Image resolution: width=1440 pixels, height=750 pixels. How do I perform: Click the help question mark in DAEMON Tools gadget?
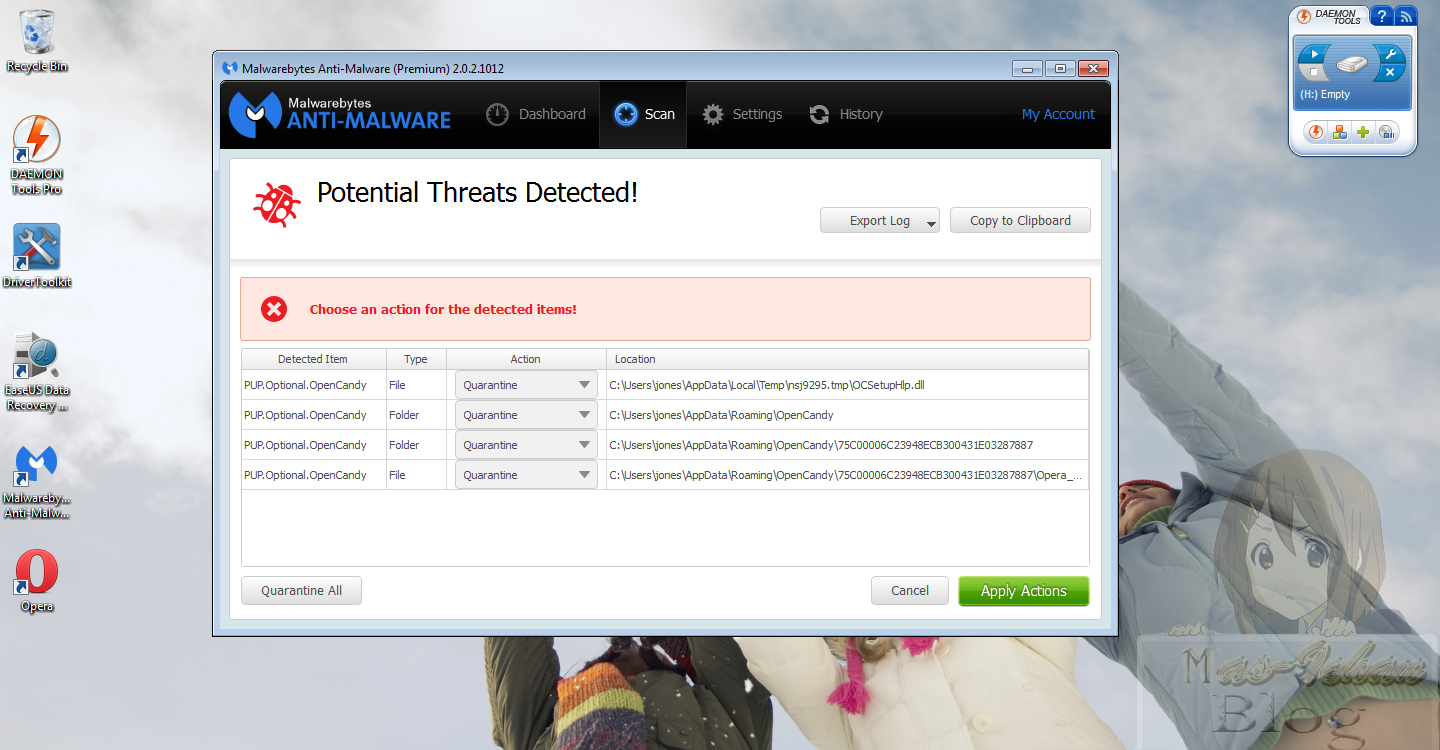1380,16
